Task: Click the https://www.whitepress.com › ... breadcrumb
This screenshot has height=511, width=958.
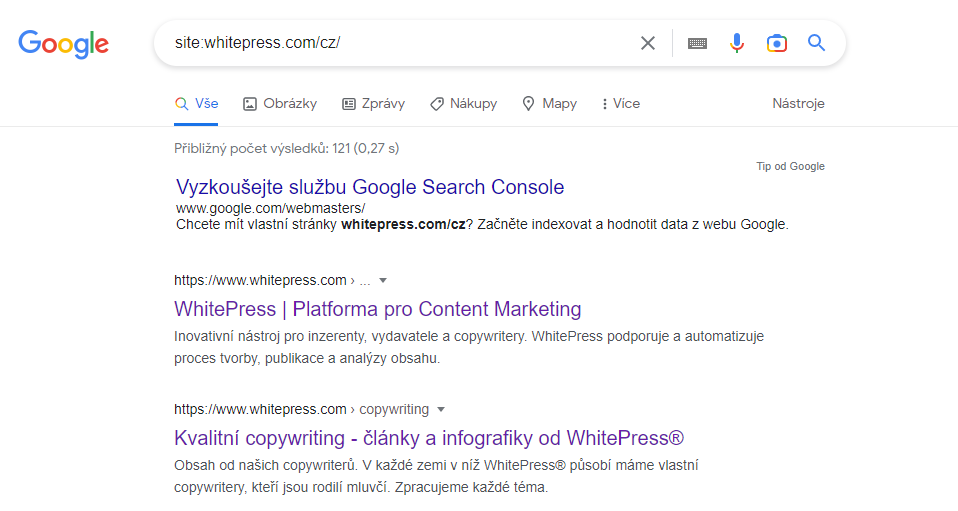Action: [x=272, y=281]
